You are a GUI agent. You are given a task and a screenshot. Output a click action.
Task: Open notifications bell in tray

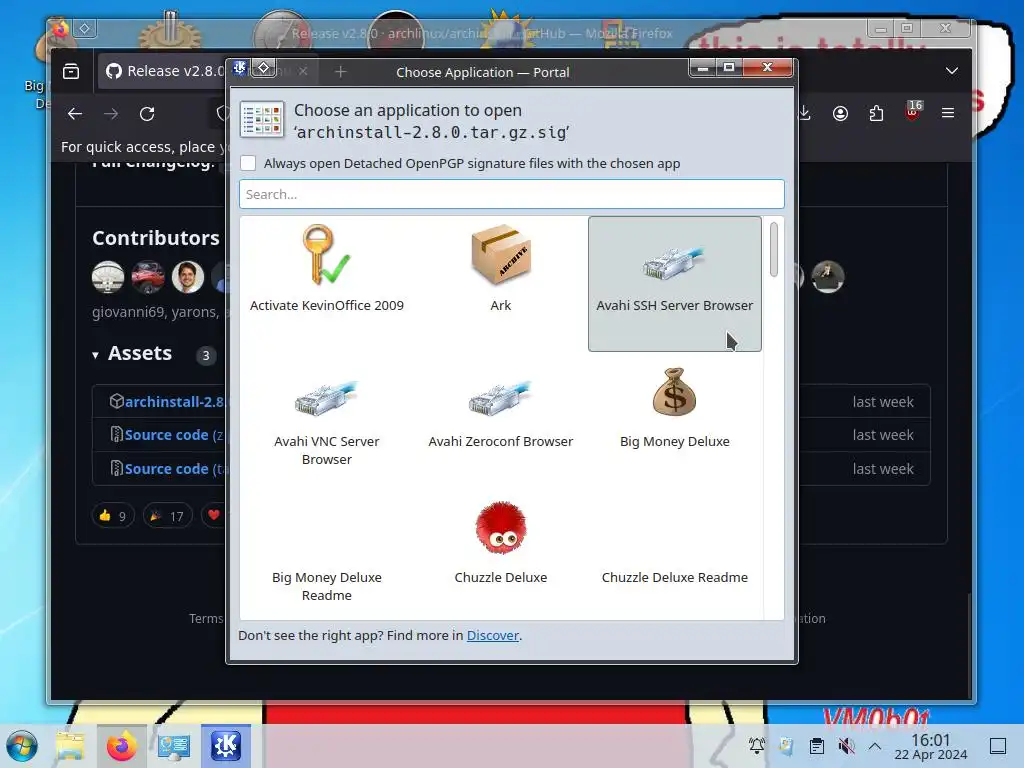[756, 746]
